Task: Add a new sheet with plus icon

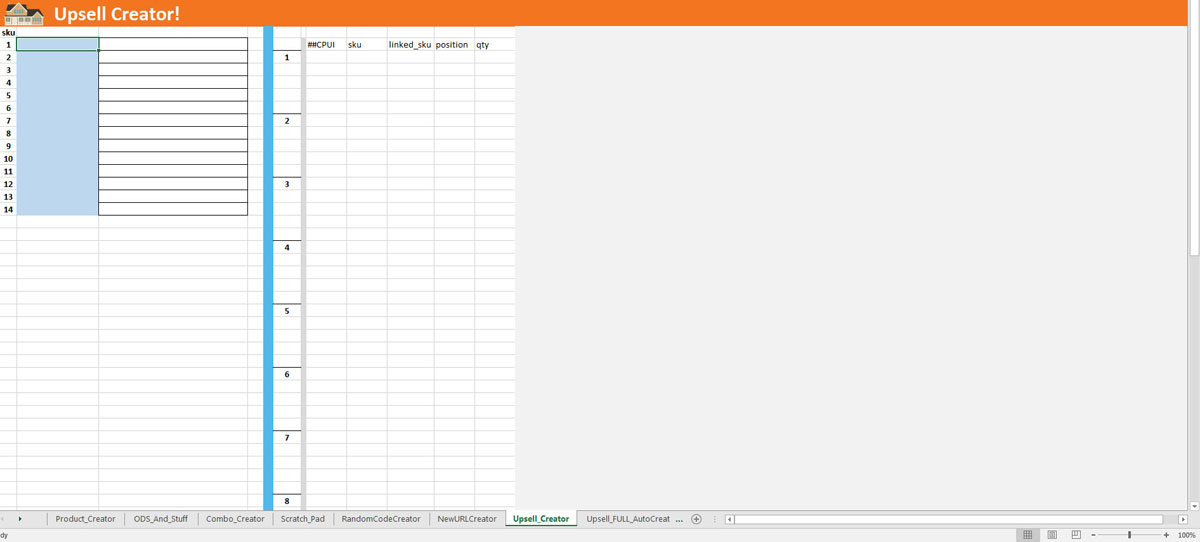Action: click(696, 519)
